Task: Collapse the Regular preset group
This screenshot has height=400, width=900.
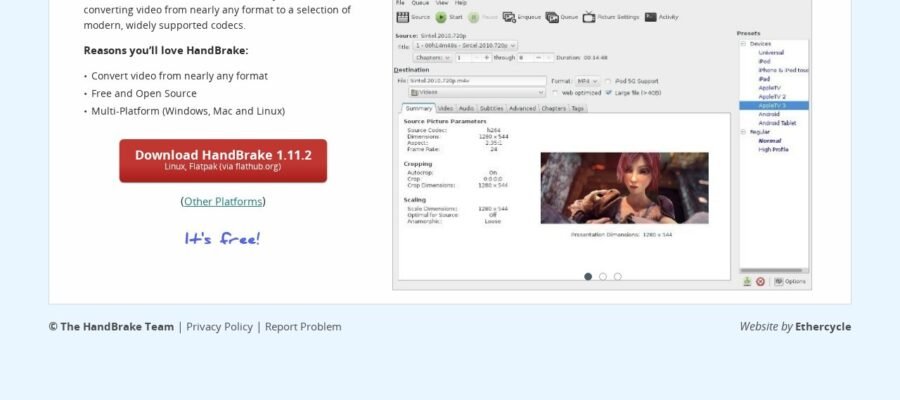Action: (743, 132)
